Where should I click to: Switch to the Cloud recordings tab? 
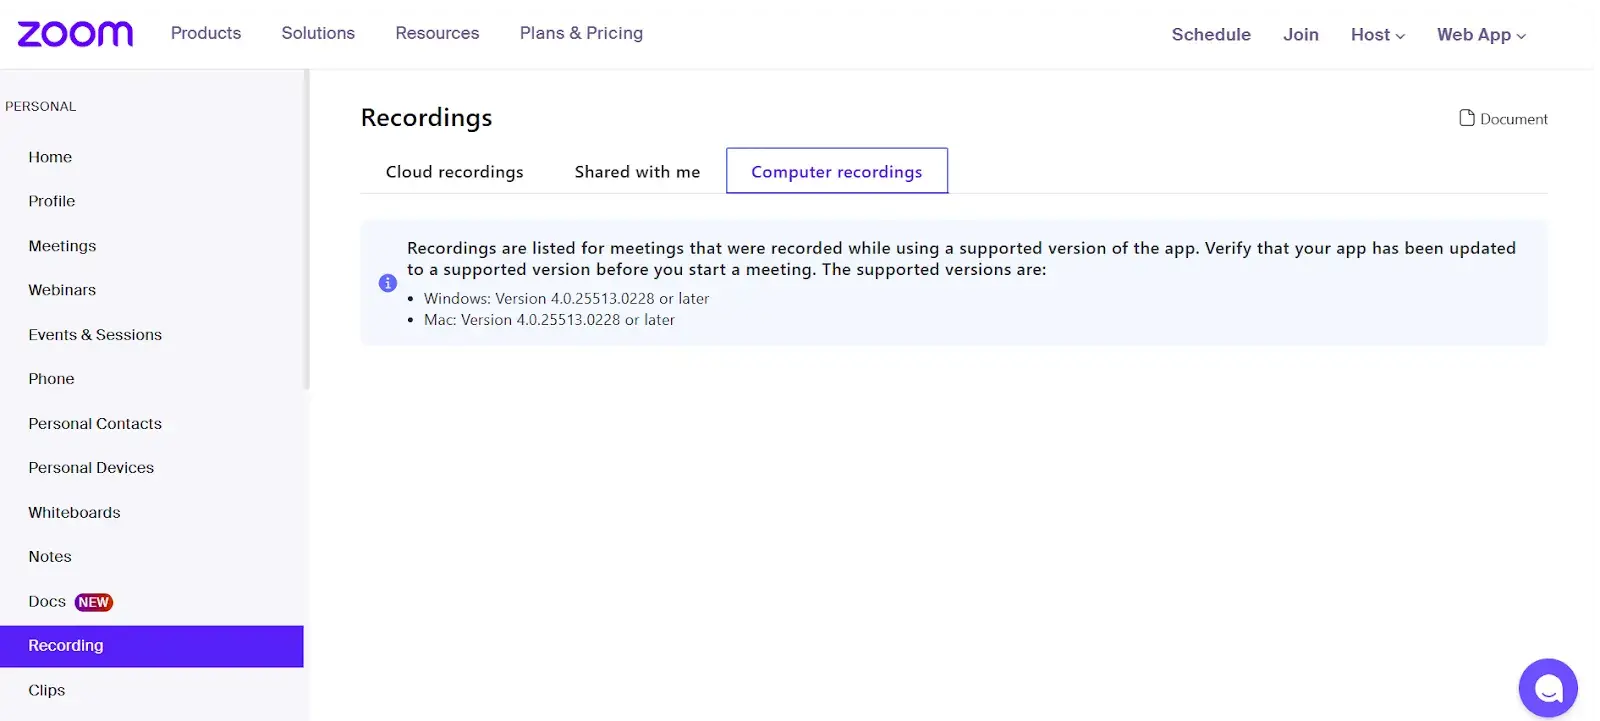pyautogui.click(x=454, y=172)
